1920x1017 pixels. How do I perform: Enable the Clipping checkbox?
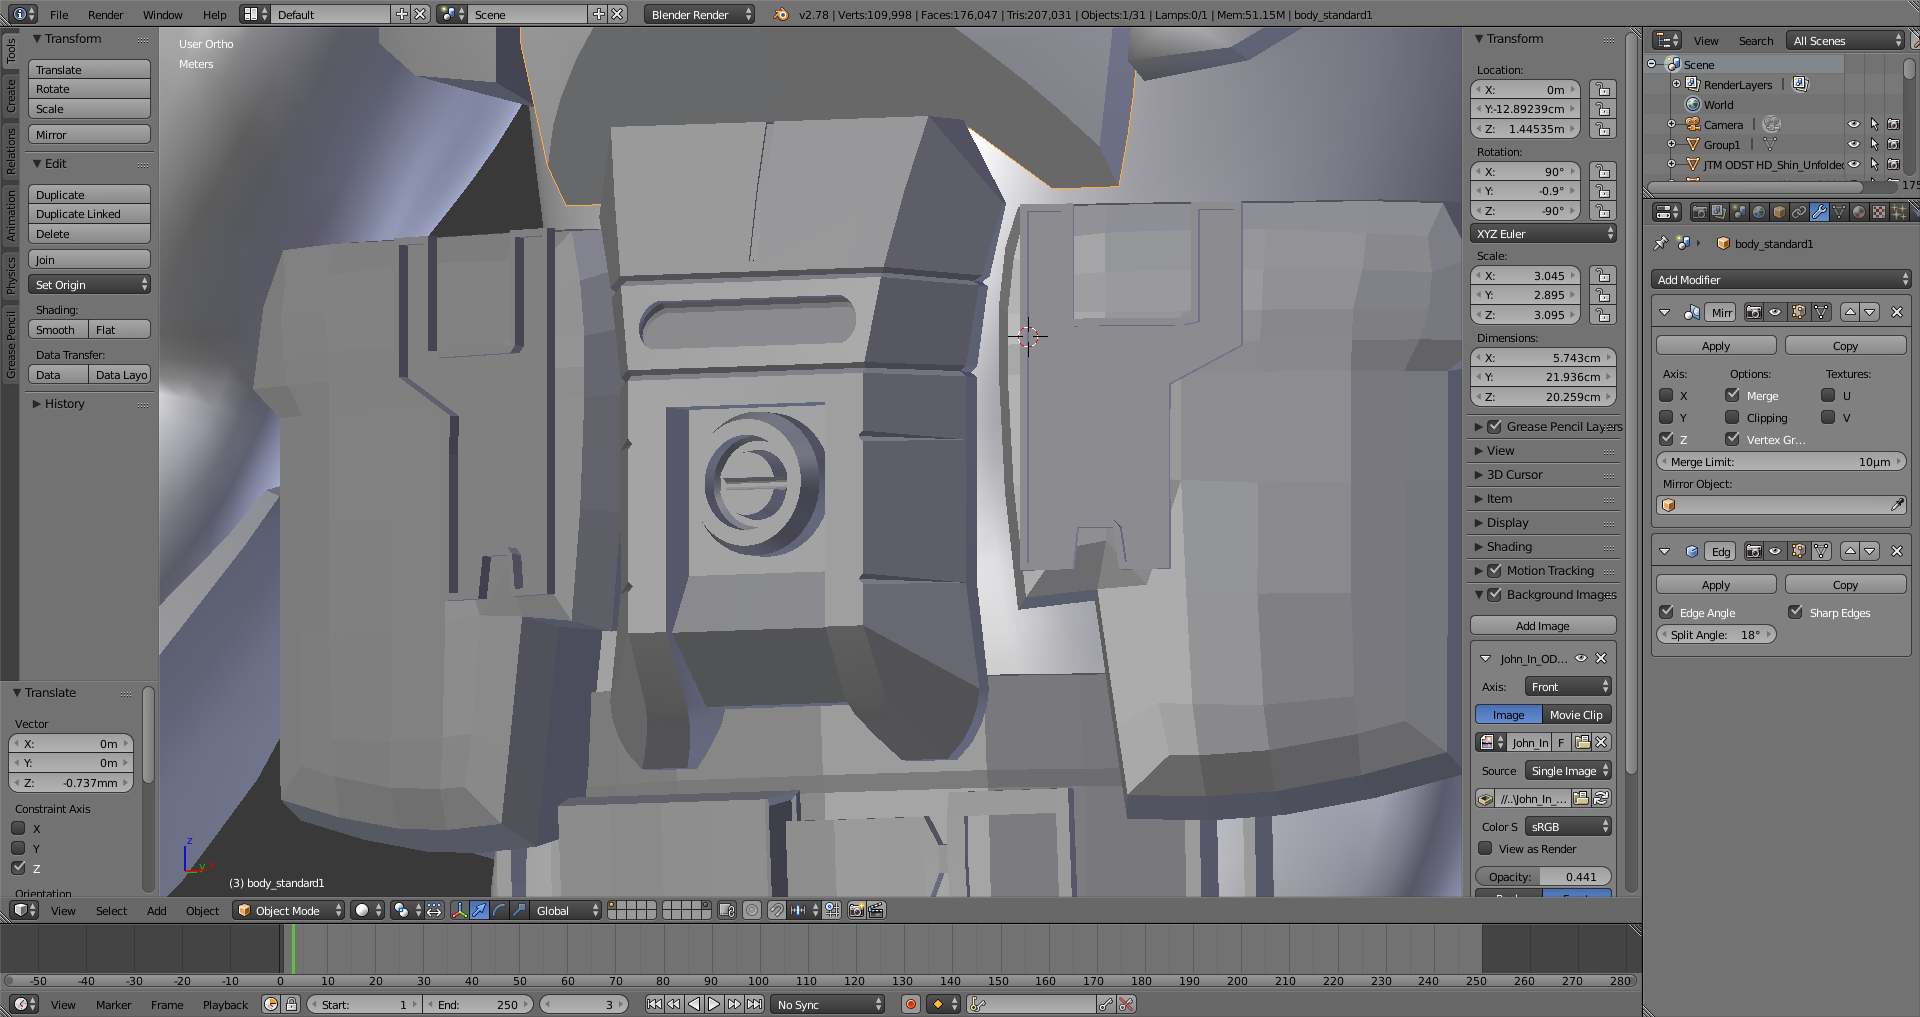tap(1732, 417)
